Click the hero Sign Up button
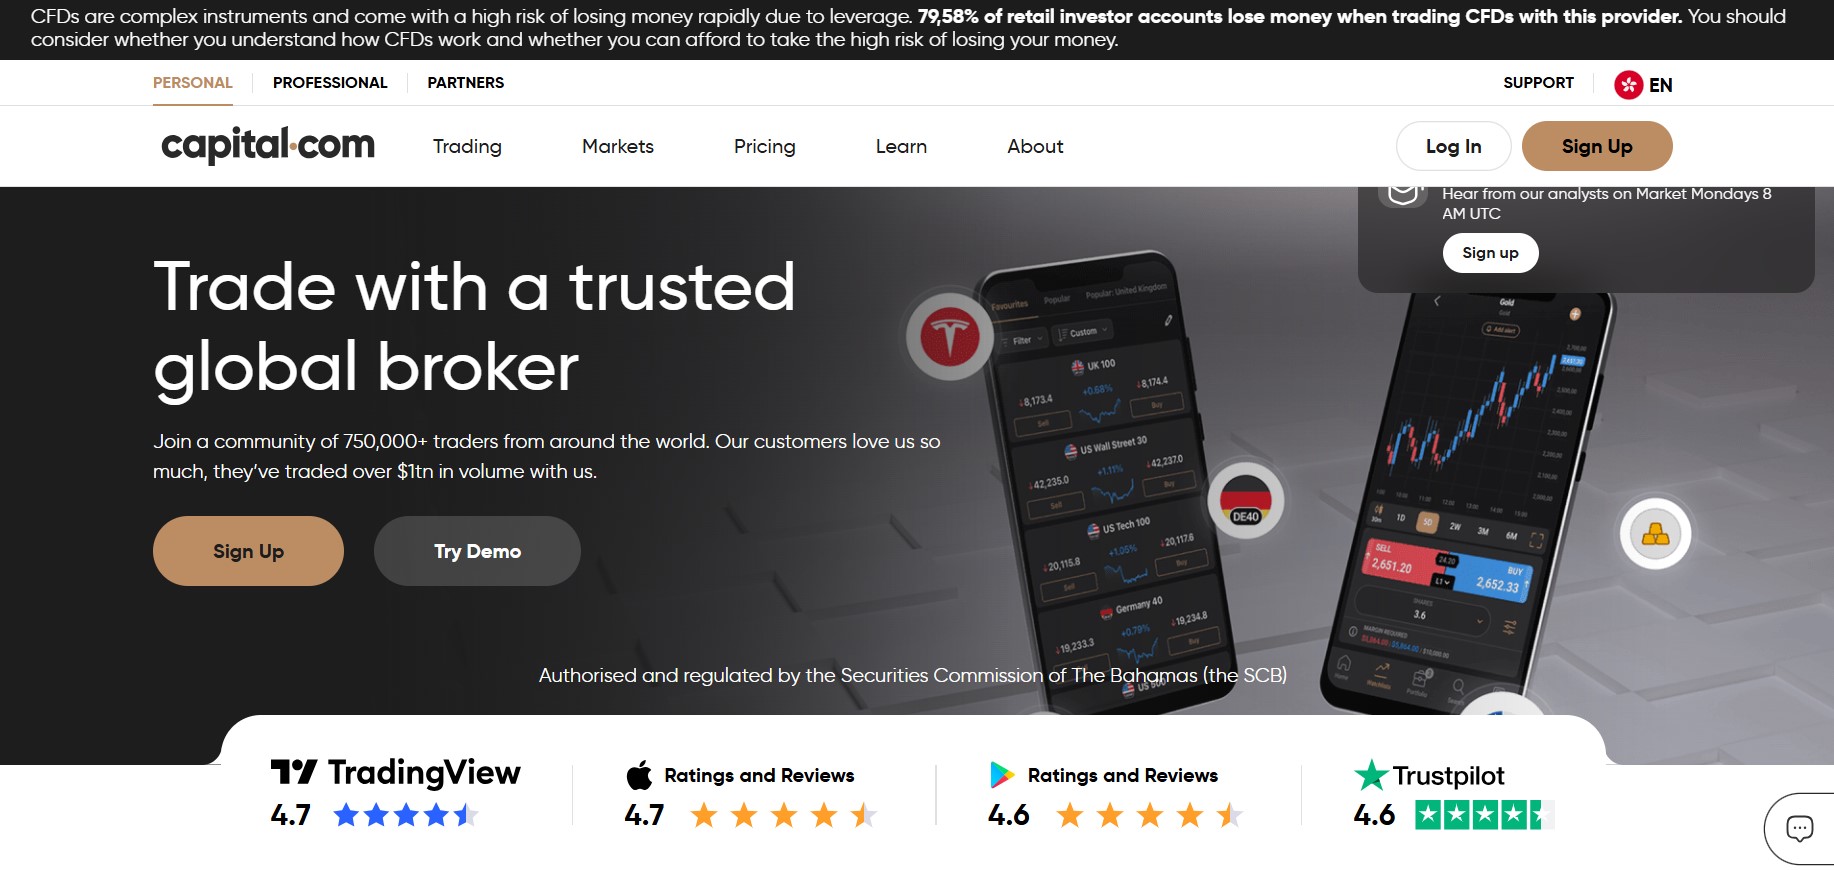The image size is (1834, 870). tap(248, 551)
